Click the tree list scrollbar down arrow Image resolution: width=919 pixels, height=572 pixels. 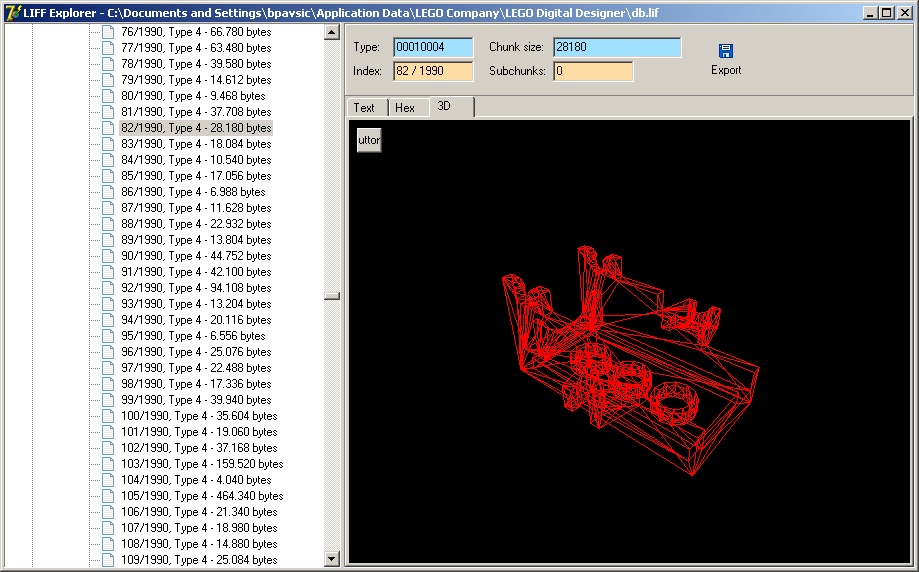coord(332,558)
